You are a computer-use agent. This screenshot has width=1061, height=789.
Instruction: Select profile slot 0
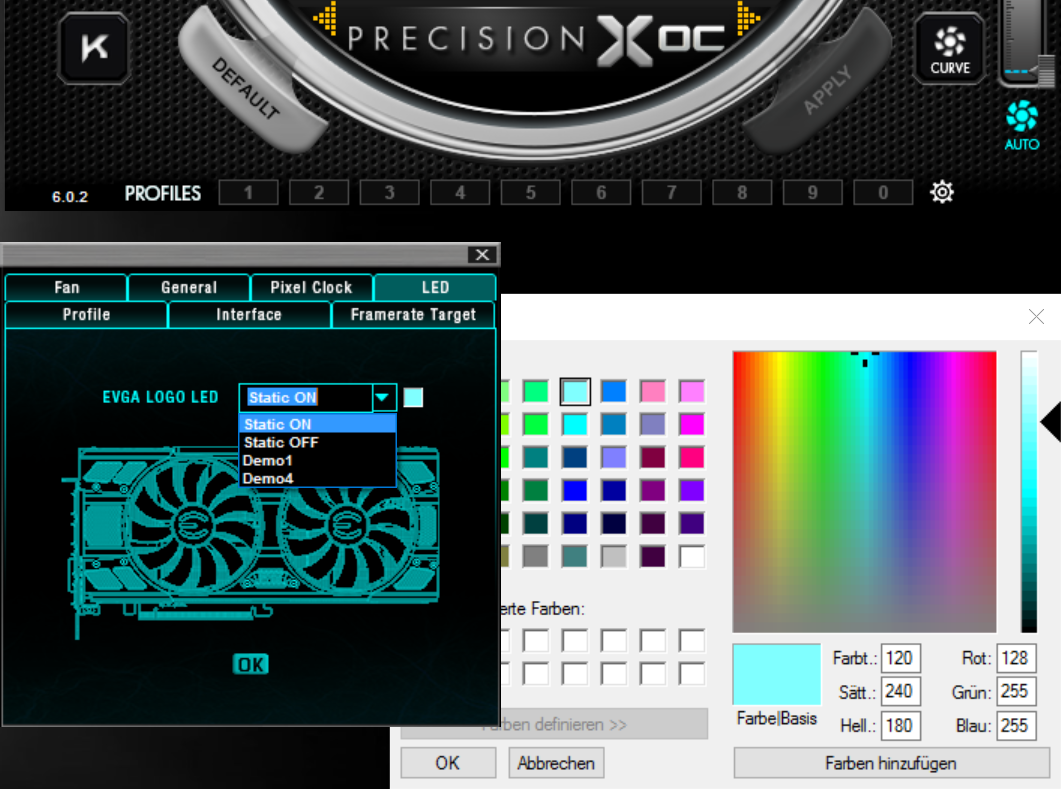coord(883,192)
